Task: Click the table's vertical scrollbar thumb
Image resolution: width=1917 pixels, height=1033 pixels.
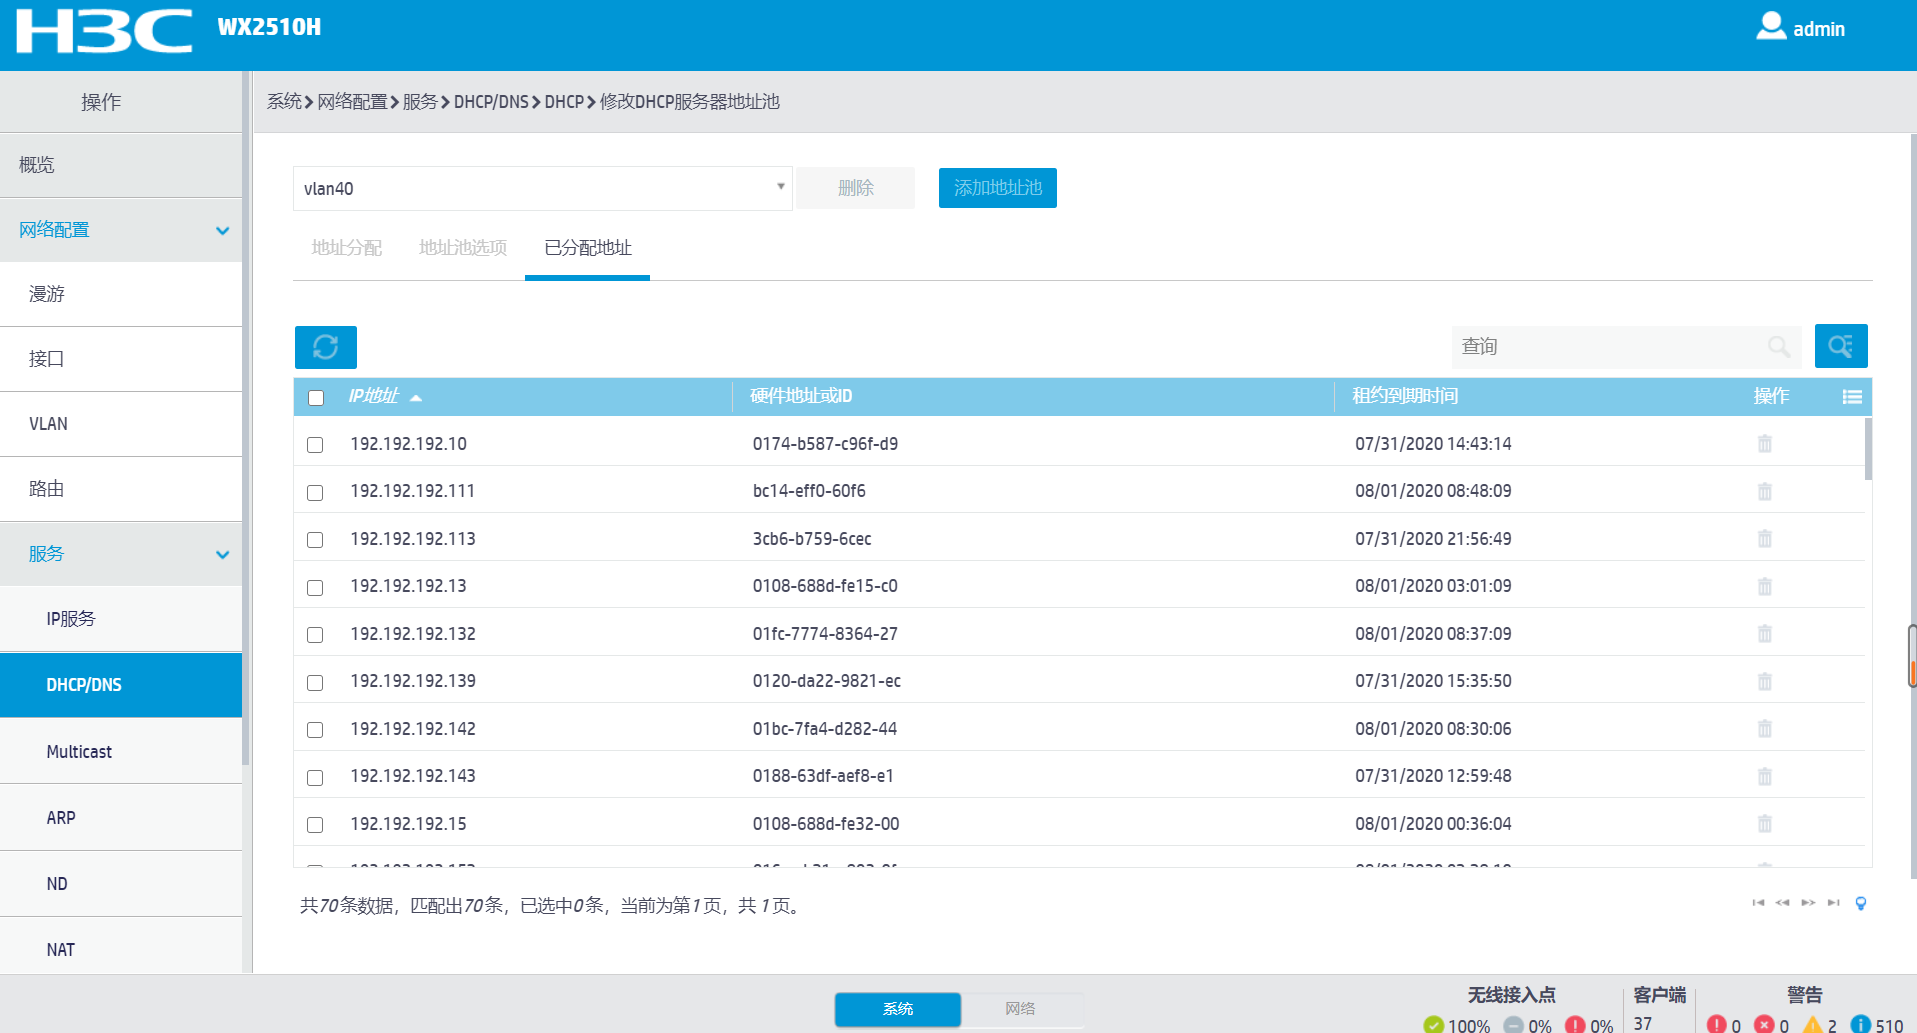Action: [x=1868, y=449]
